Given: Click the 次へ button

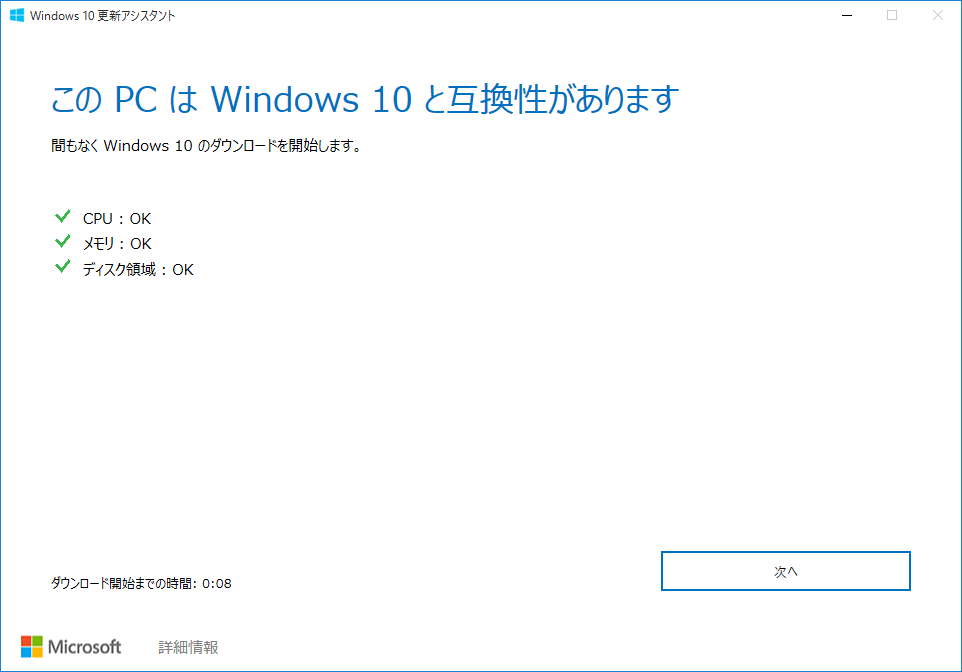Looking at the screenshot, I should 785,571.
